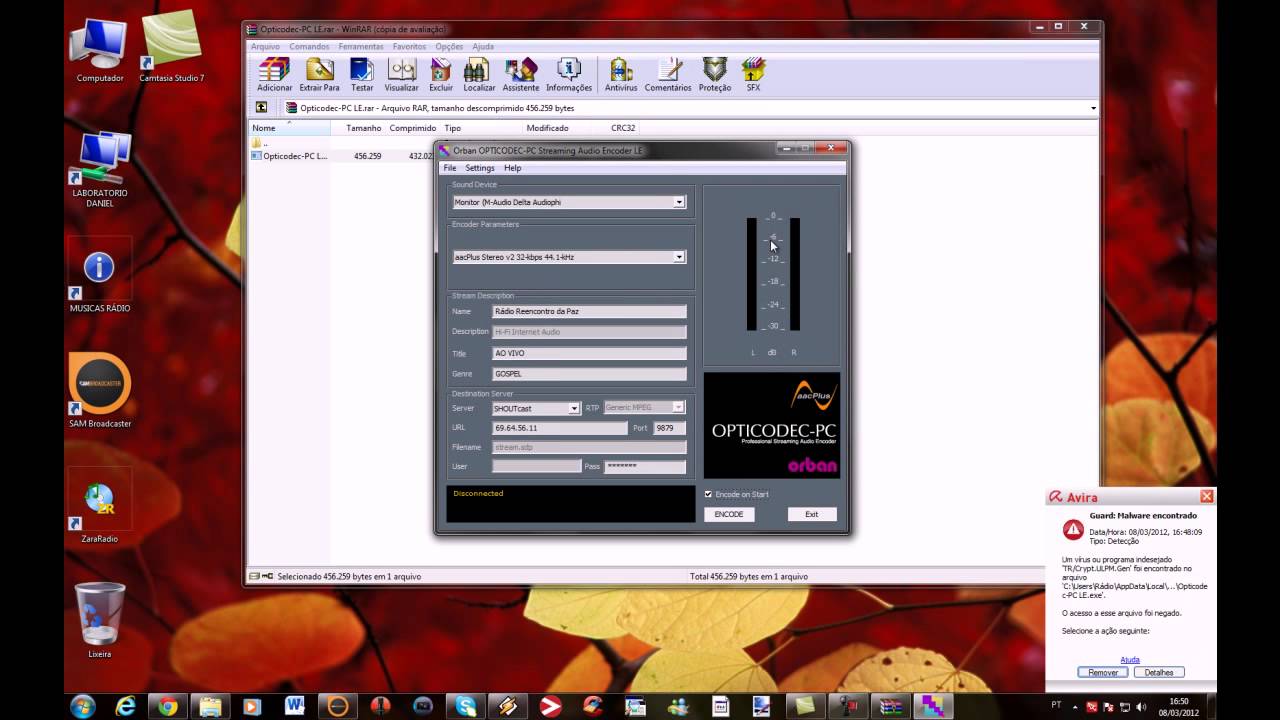The height and width of the screenshot is (720, 1280).
Task: Open File menu in OPTICODEC-PC
Action: click(450, 168)
